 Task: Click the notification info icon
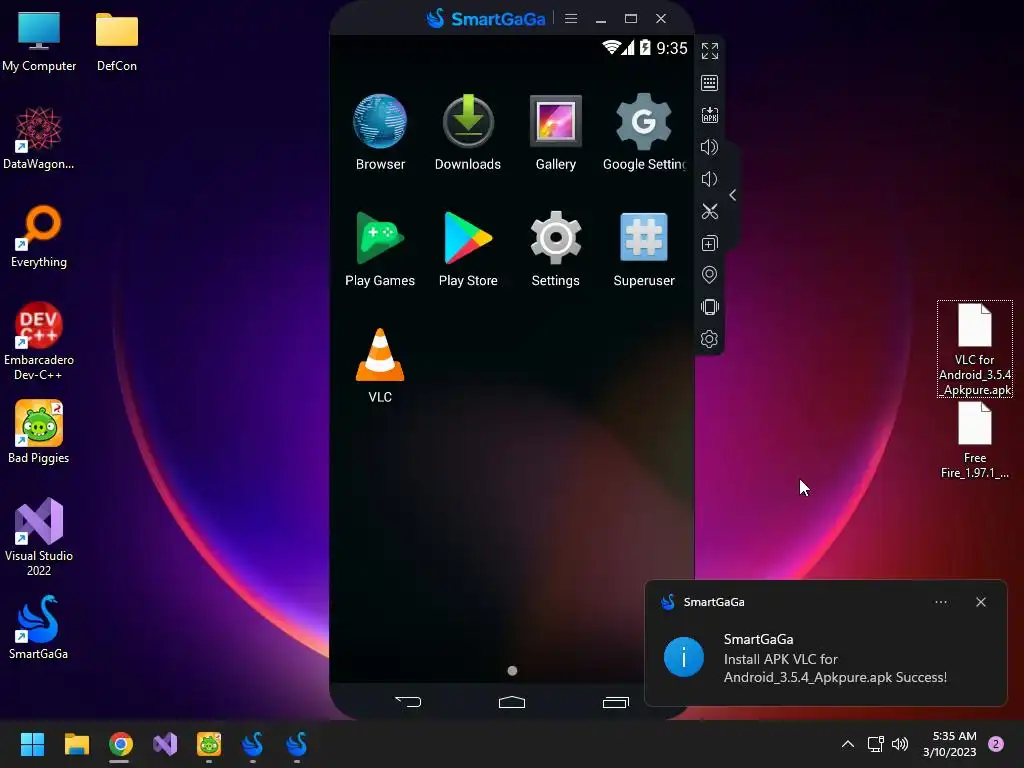pyautogui.click(x=684, y=657)
